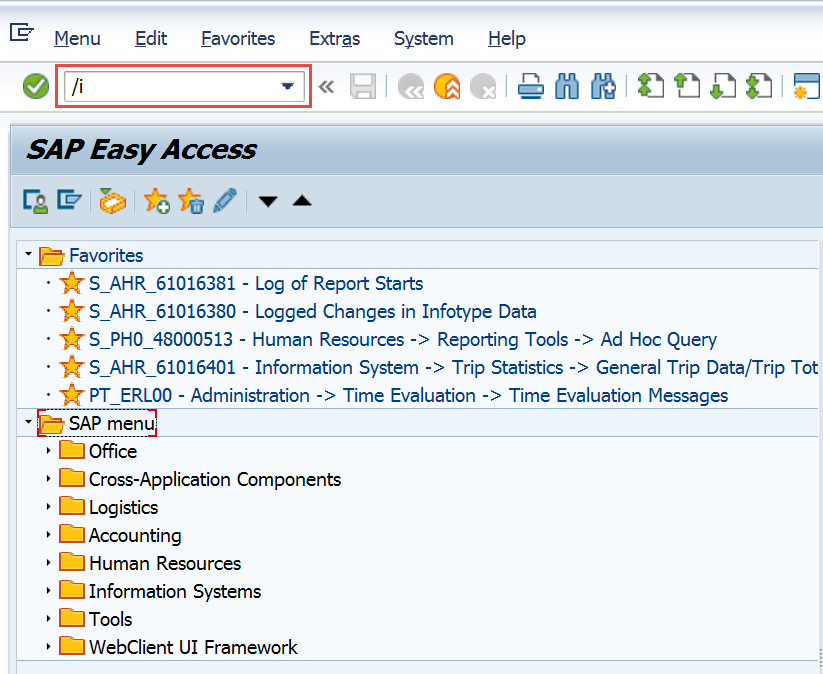Click the green Enter checkmark icon
Screen dimensions: 823x674
tap(36, 86)
